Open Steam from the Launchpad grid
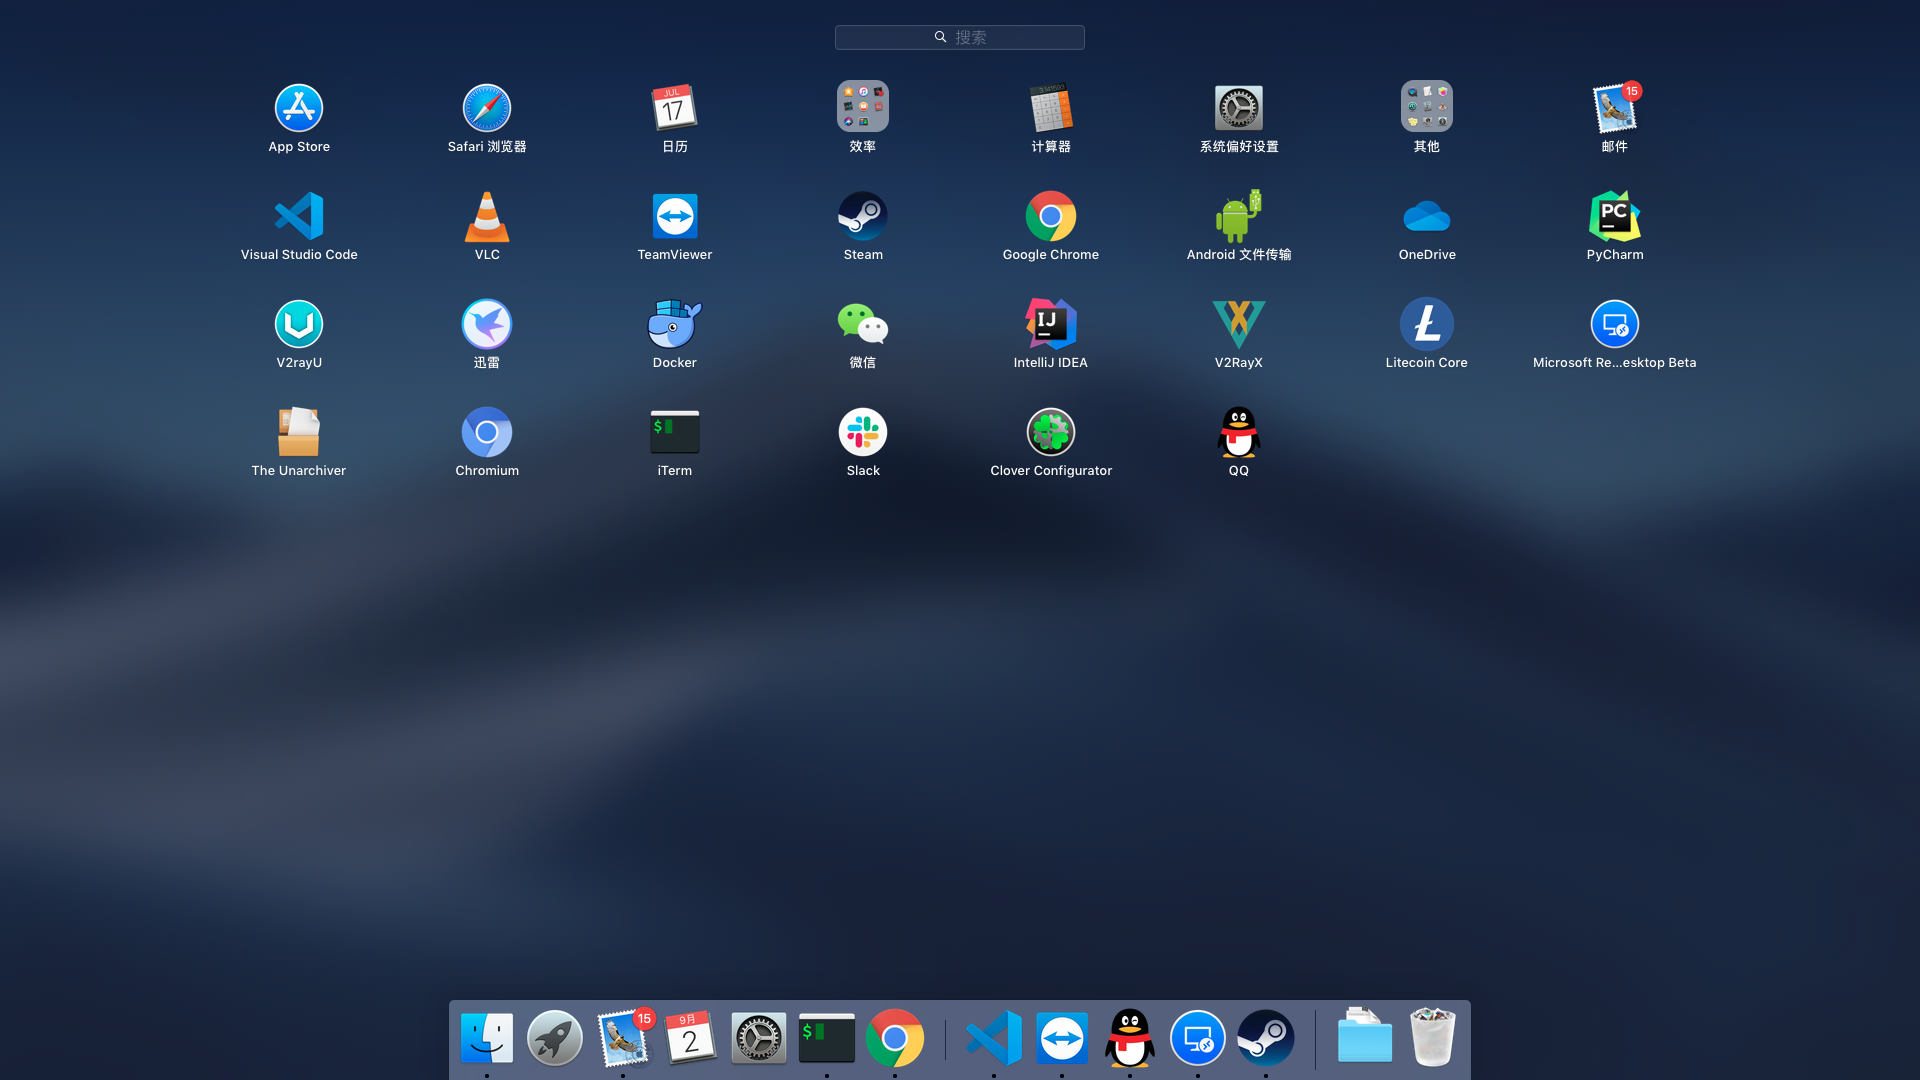The height and width of the screenshot is (1080, 1920). click(x=863, y=216)
